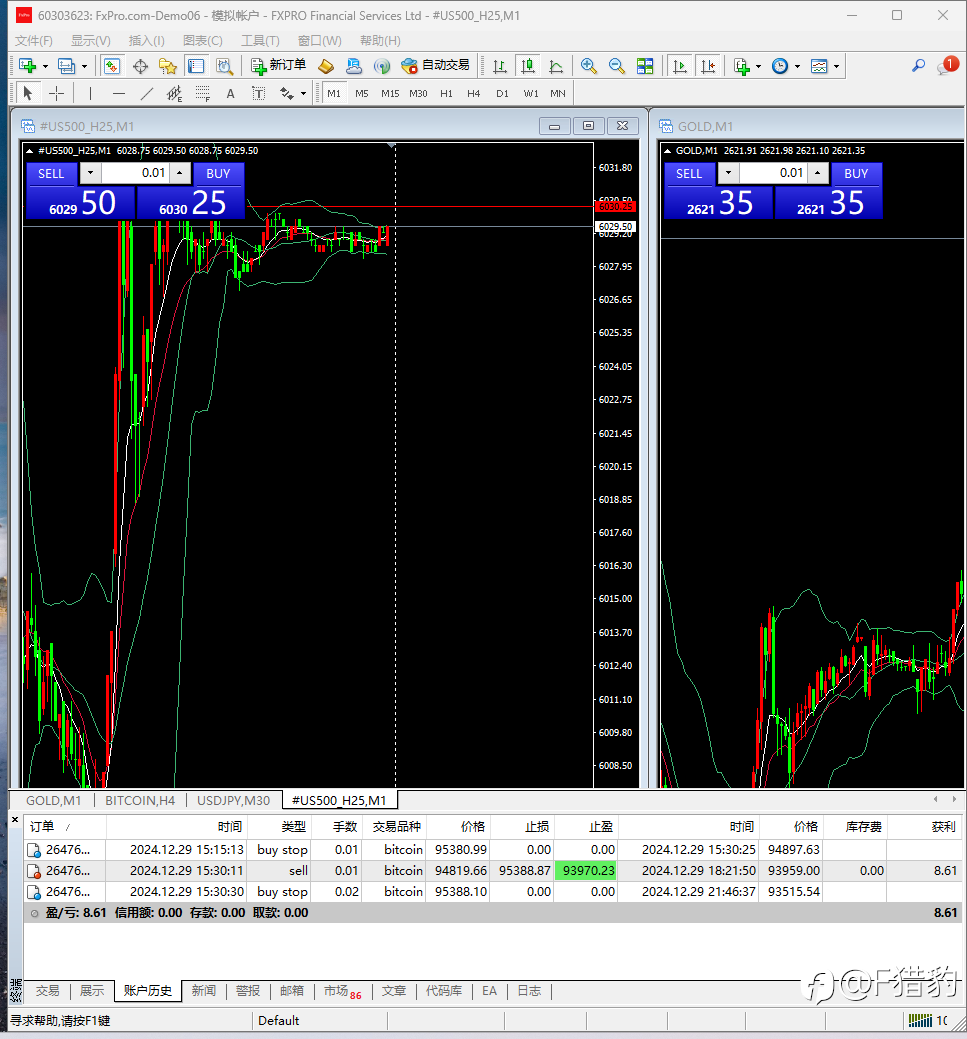Click the New Chart icon
Image resolution: width=967 pixels, height=1039 pixels.
pos(27,66)
